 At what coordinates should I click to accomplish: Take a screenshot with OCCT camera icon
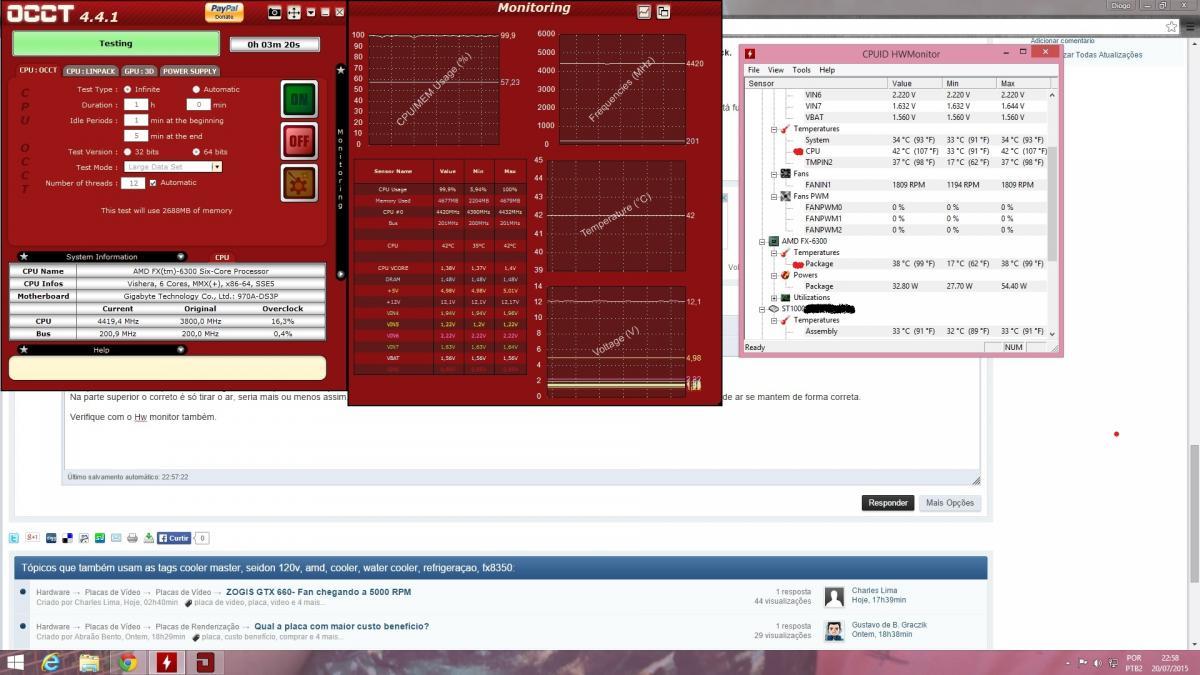(274, 12)
